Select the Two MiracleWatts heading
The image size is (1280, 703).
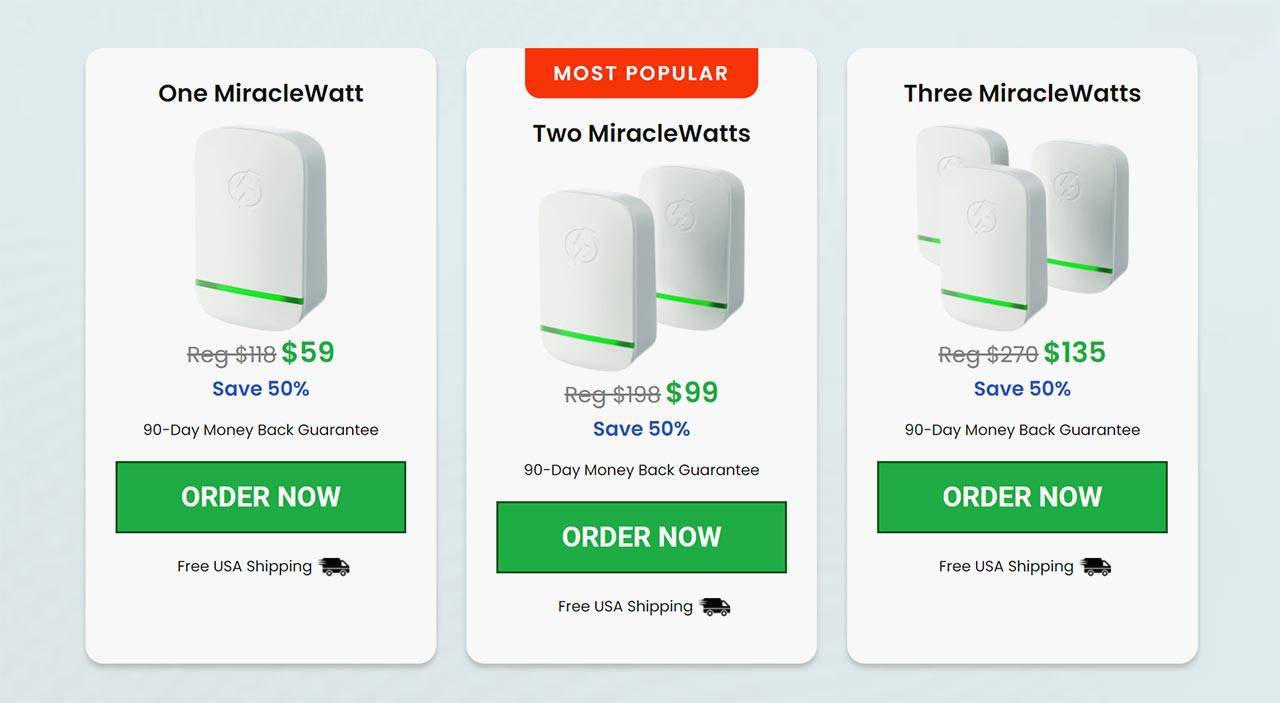pos(641,133)
